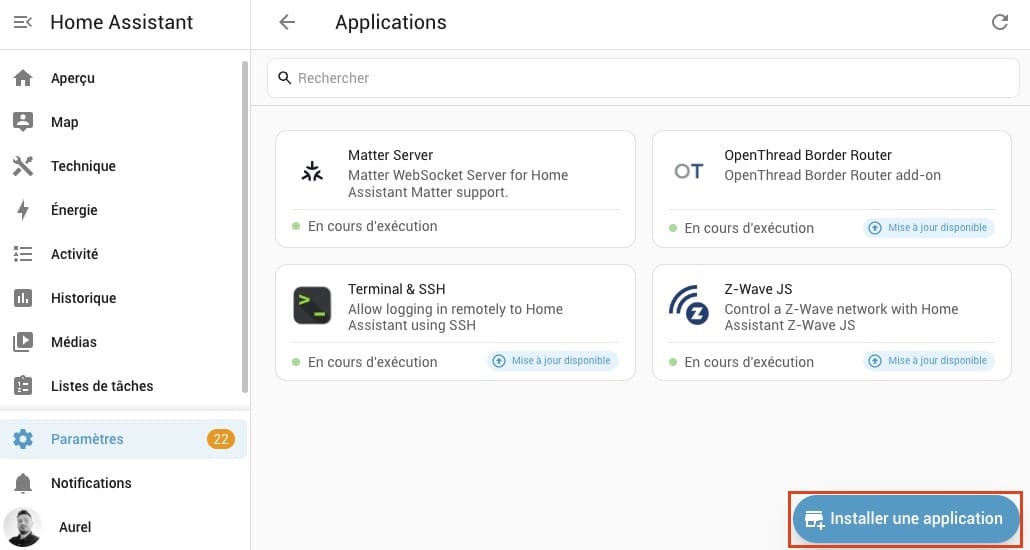Viewport: 1030px width, 550px height.
Task: Click the OpenThread Border Router OT icon
Action: pos(688,171)
